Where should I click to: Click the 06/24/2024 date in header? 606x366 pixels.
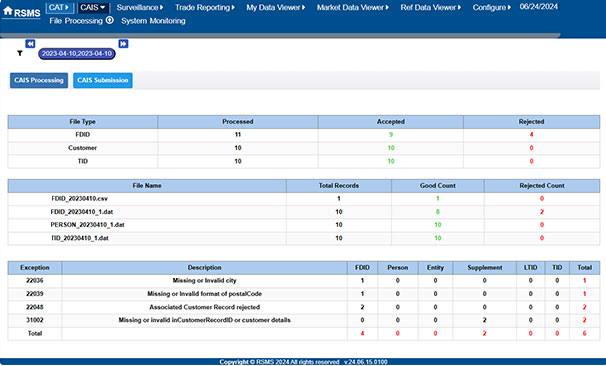pos(538,7)
